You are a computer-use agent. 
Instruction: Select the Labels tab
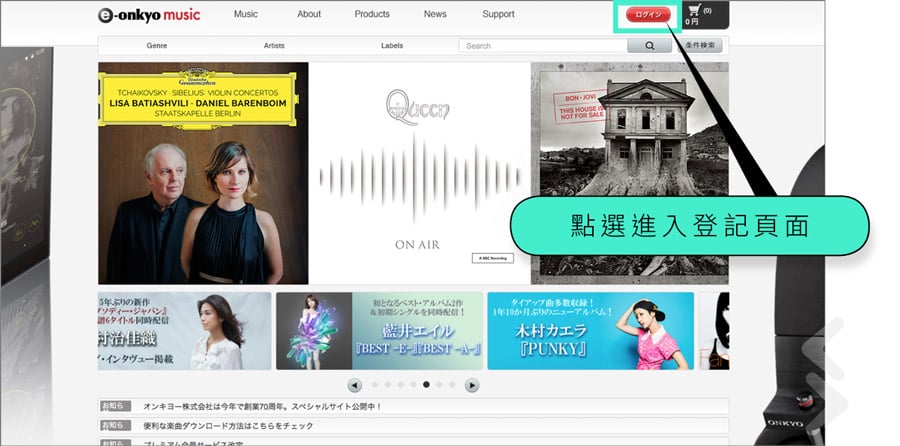tap(392, 45)
